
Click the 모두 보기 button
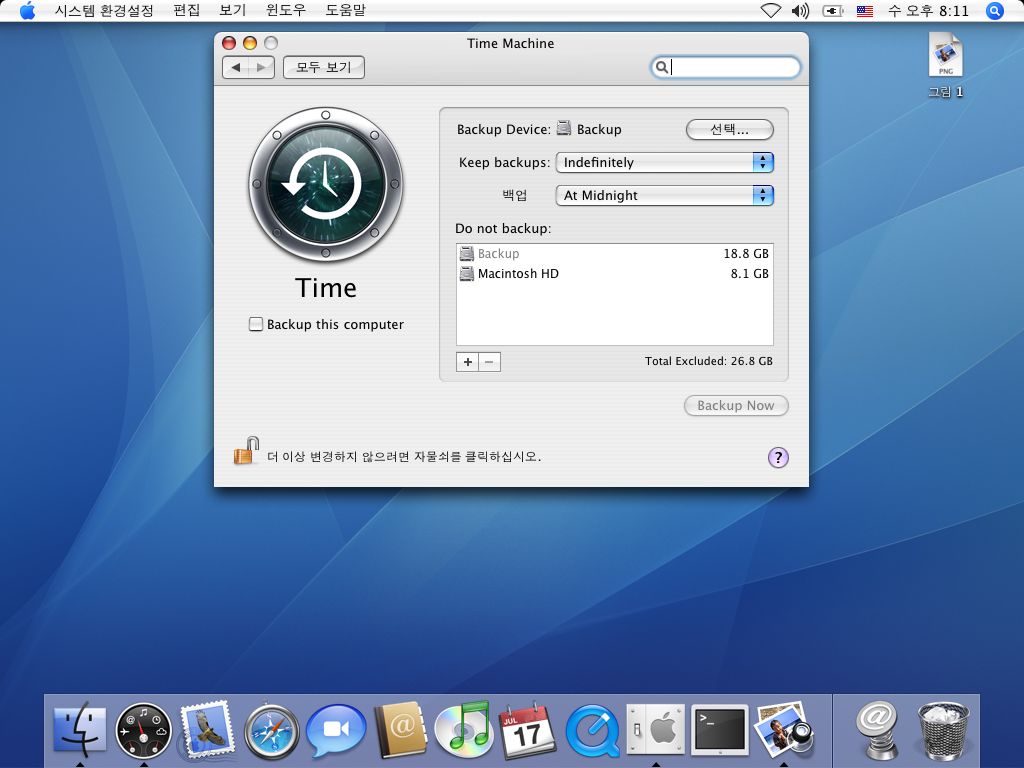tap(324, 67)
